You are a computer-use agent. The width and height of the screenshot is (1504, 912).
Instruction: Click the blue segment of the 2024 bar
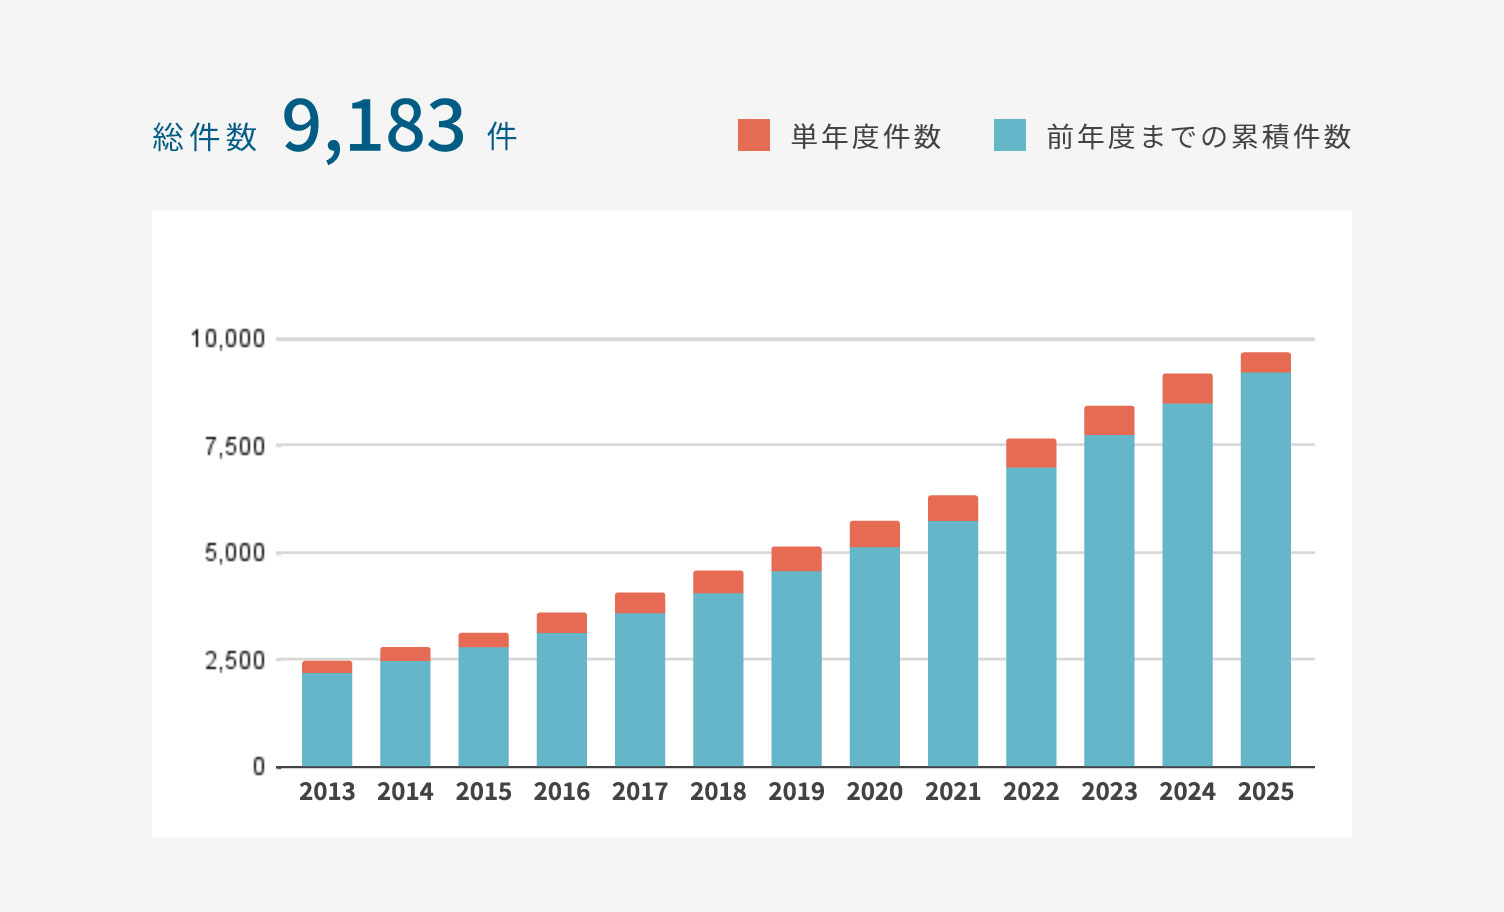pos(1187,585)
